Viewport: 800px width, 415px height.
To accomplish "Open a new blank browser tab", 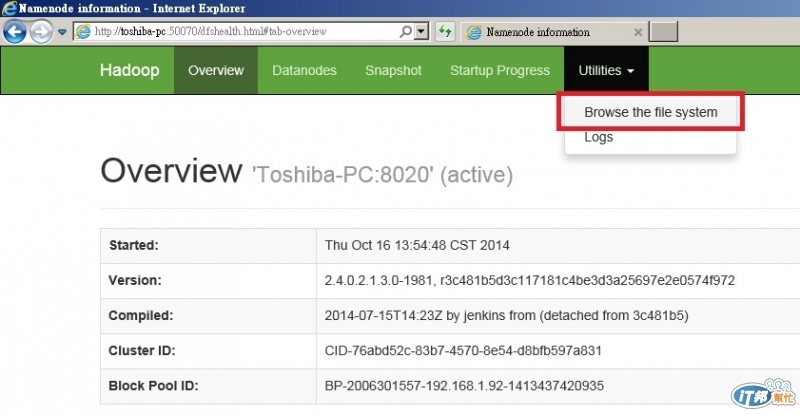I will (663, 32).
